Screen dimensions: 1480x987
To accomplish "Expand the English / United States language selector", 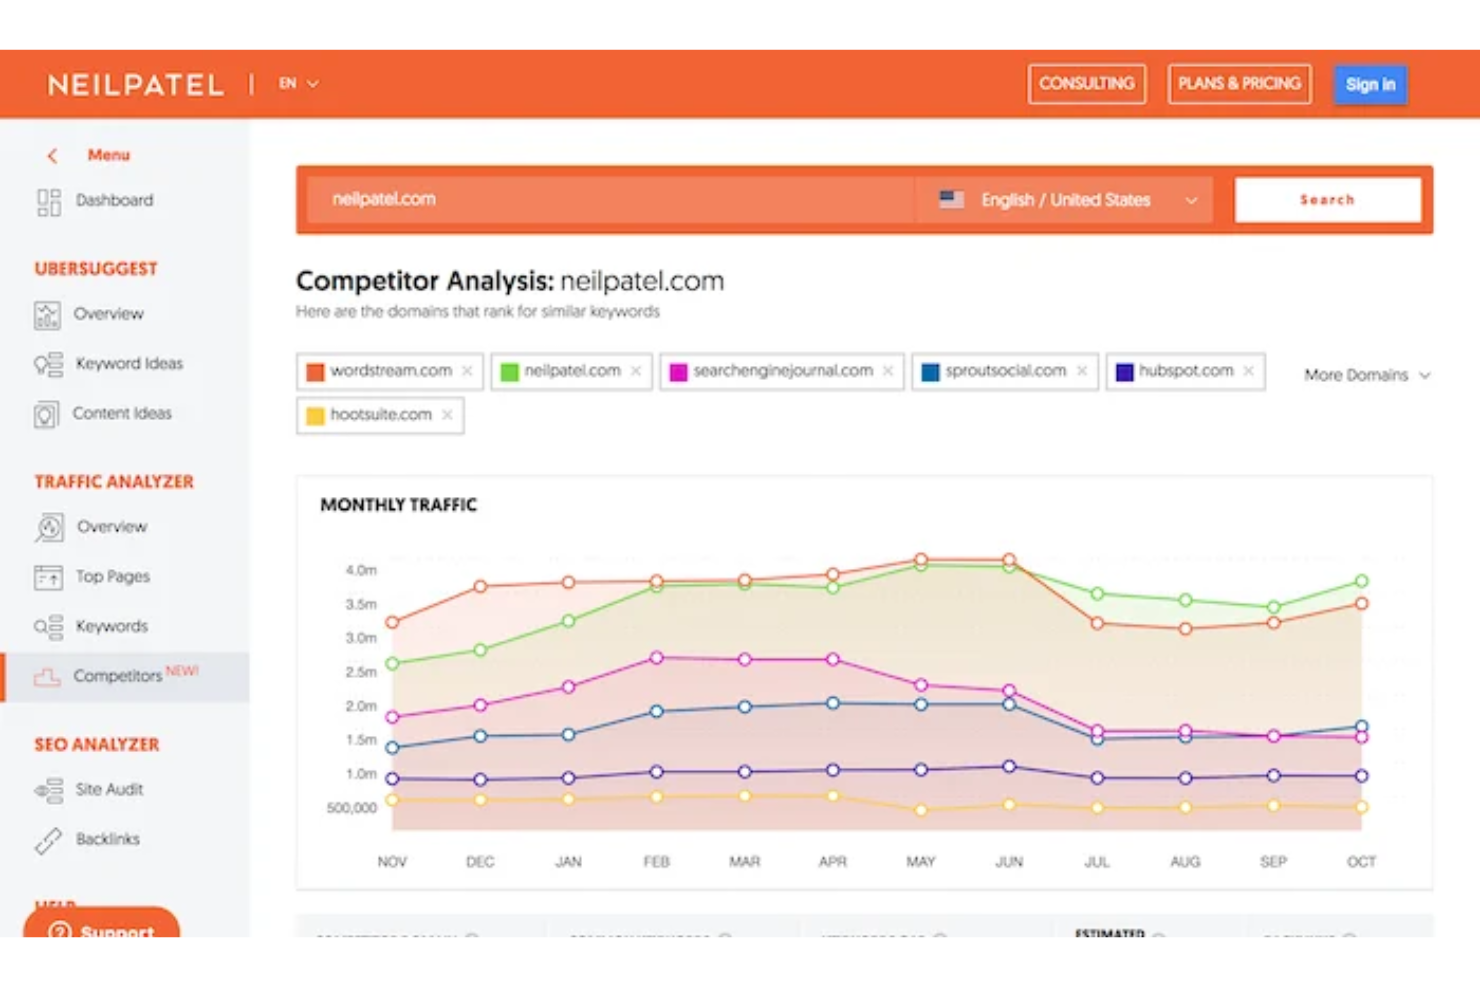I will (x=1064, y=199).
